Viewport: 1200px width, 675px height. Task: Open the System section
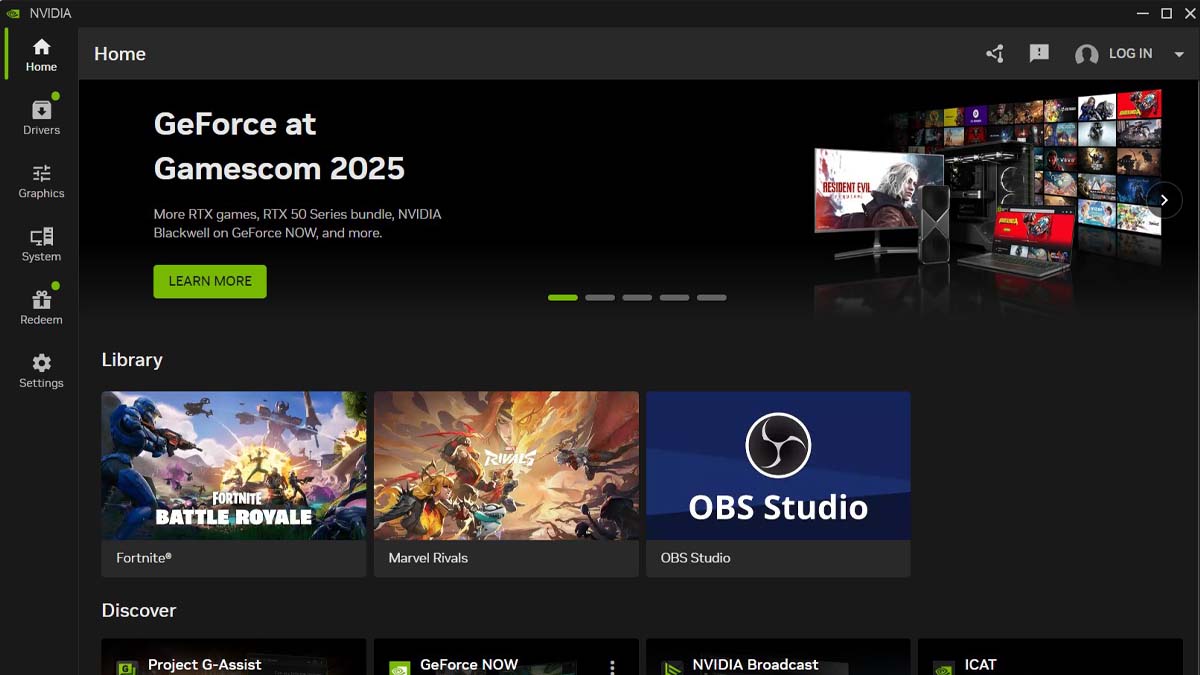point(41,244)
